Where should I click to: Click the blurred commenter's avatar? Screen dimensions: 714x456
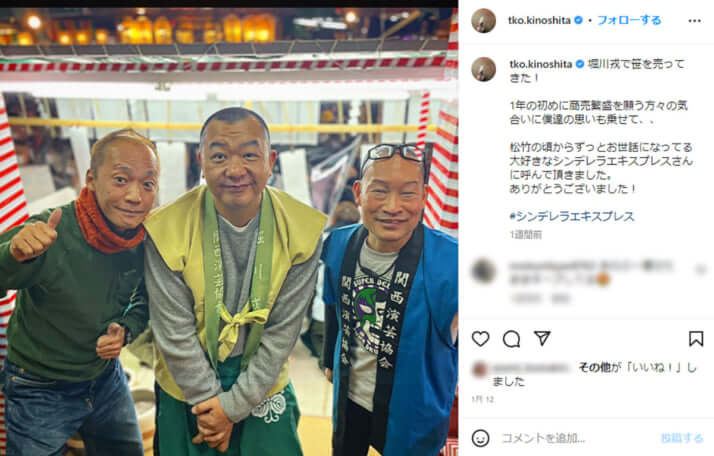(483, 270)
